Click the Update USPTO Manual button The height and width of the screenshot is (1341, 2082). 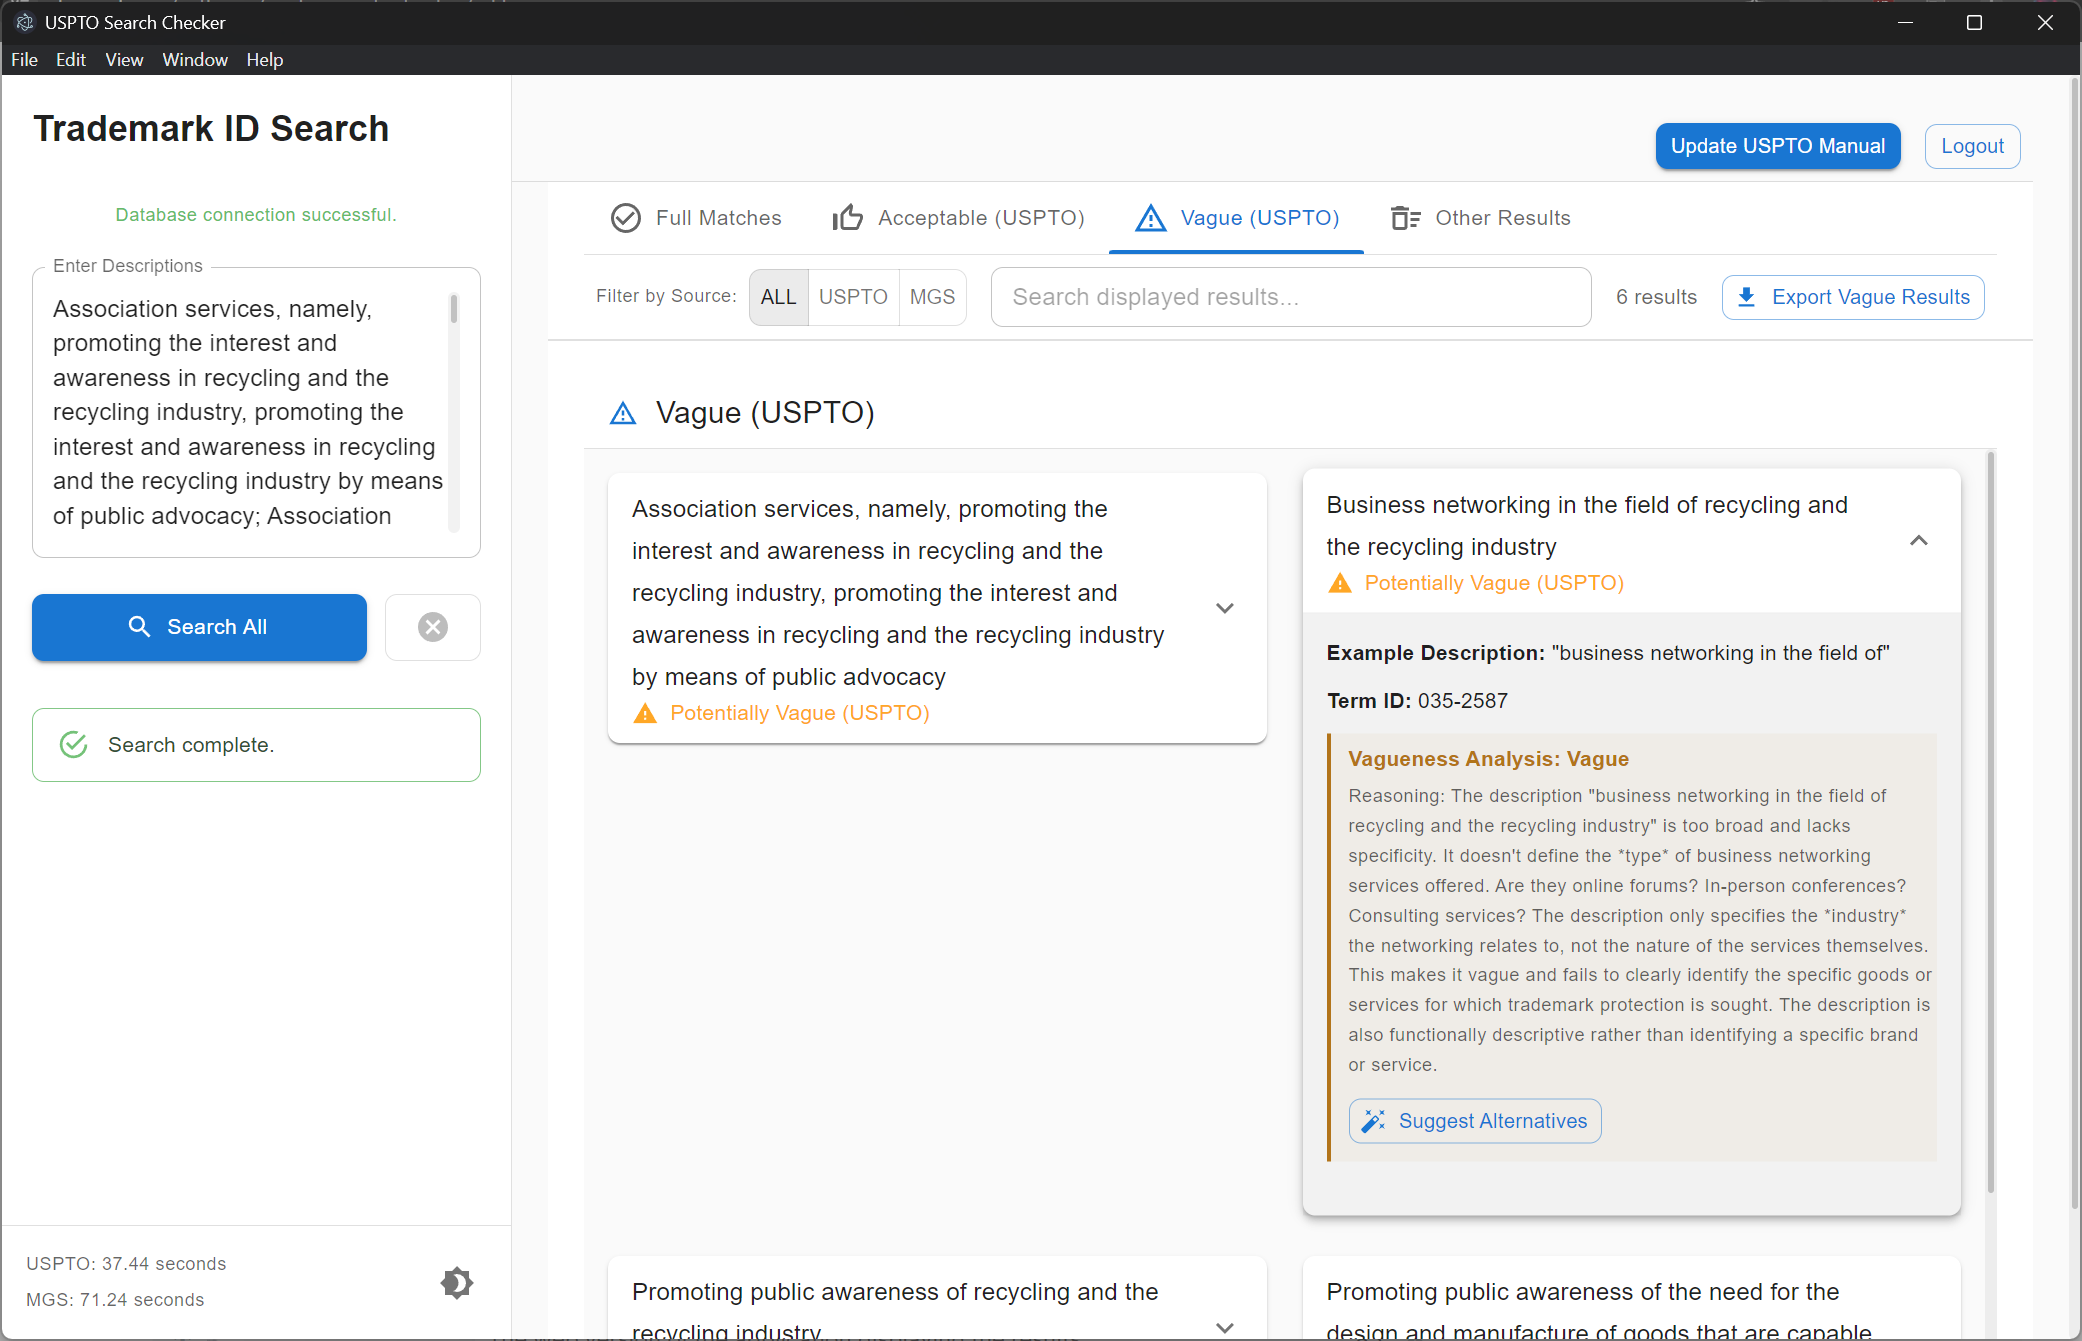[x=1777, y=146]
